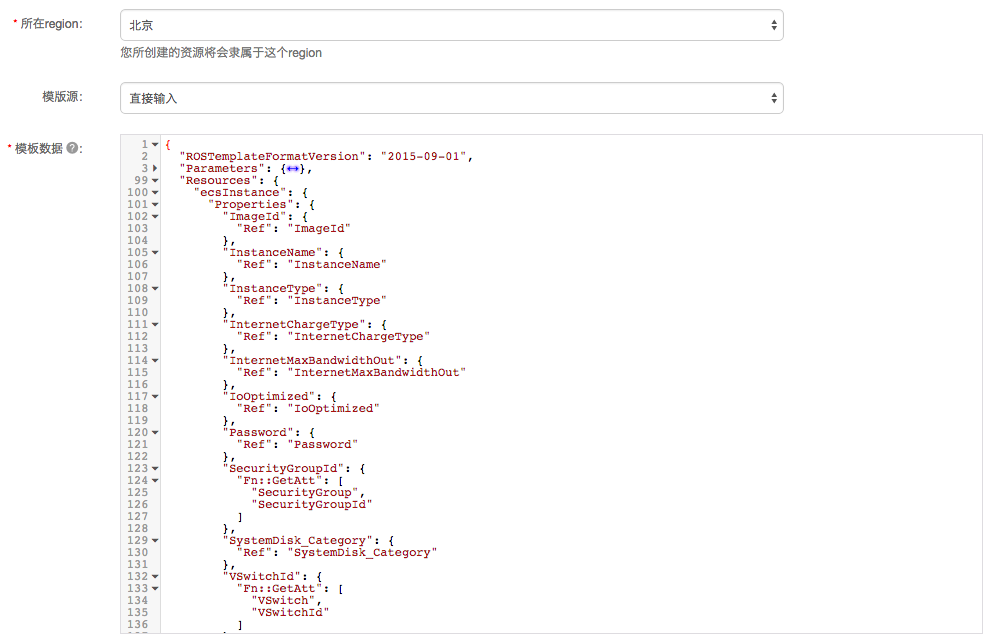988x639 pixels.
Task: Click the "VSwitch" string on line 134
Action: (x=284, y=600)
